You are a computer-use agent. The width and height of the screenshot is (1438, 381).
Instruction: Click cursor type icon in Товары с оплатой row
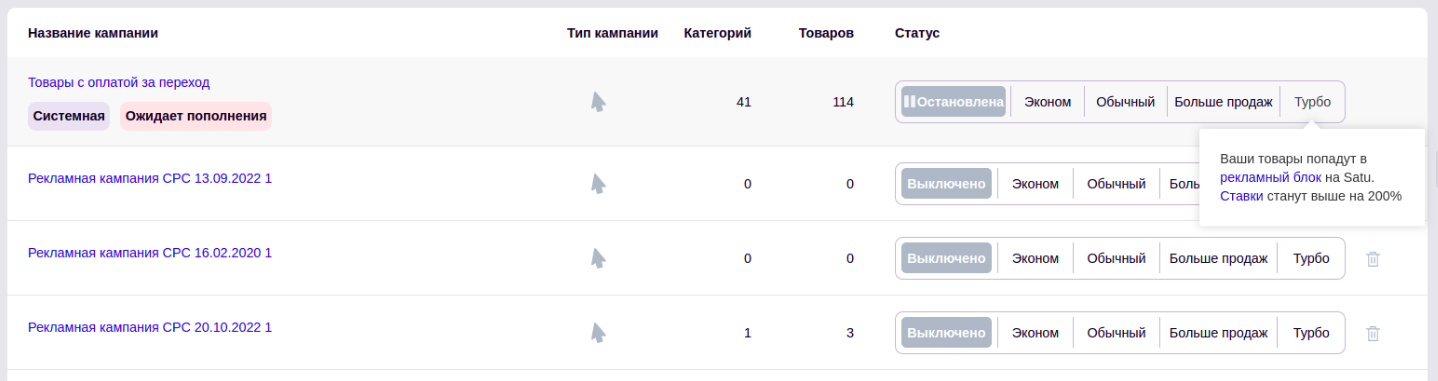[598, 102]
